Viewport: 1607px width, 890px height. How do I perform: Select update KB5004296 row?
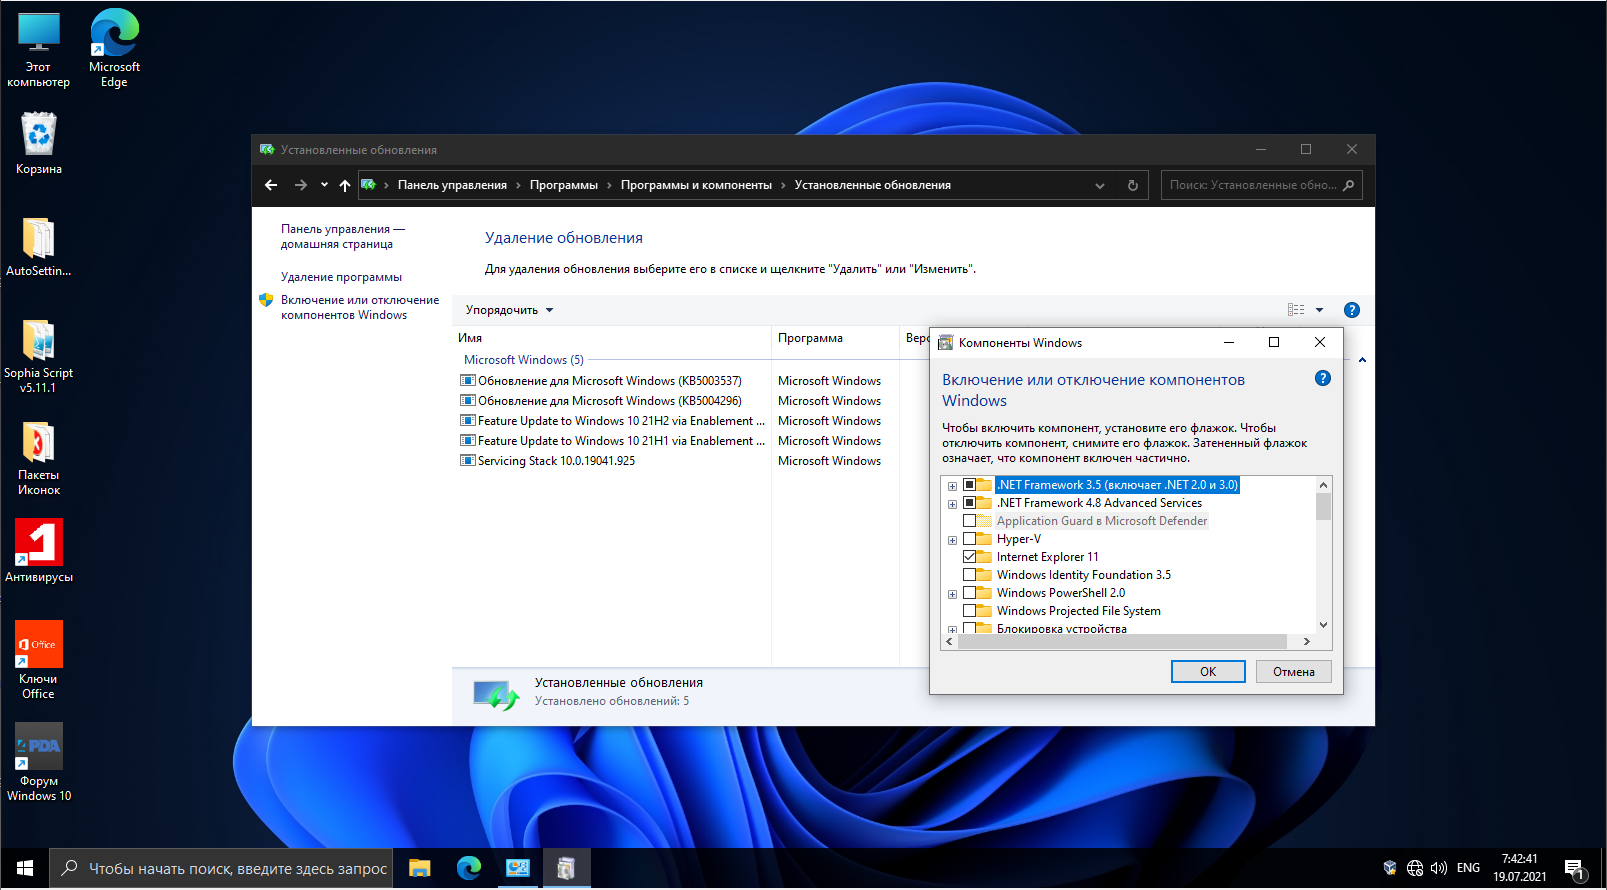(x=610, y=401)
